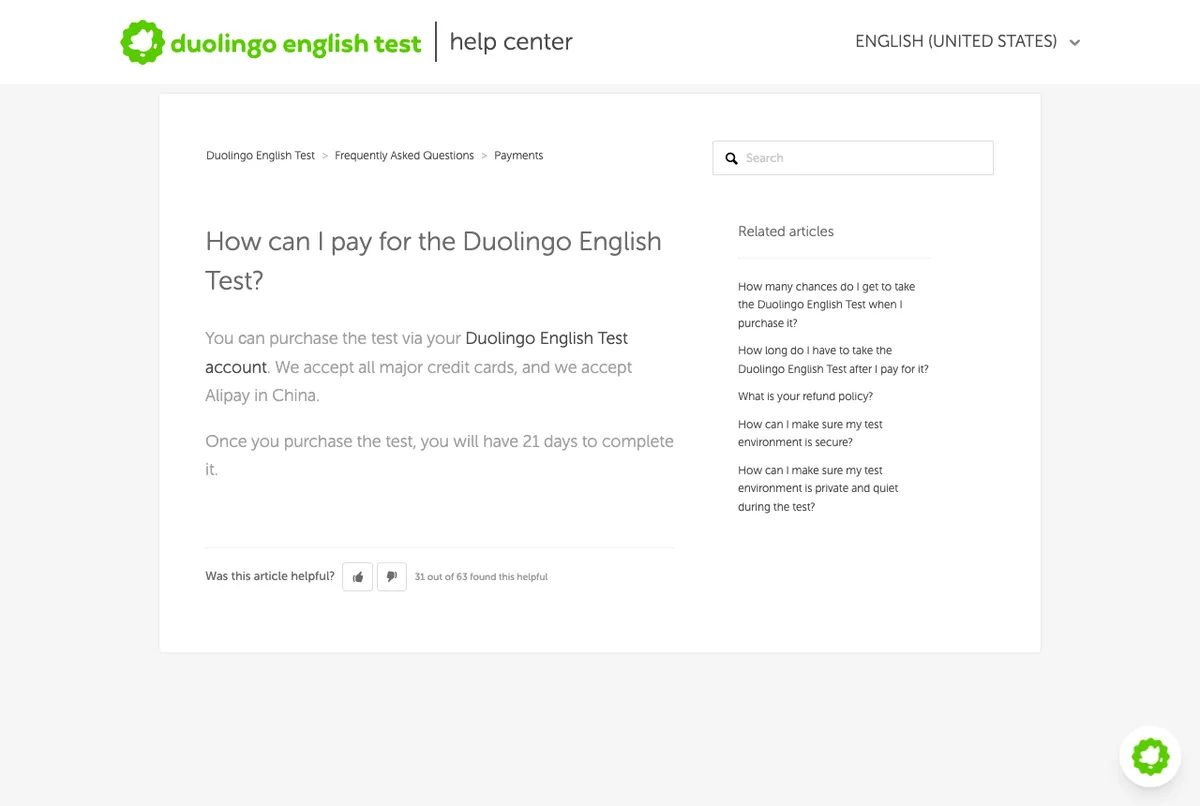Click 'Was this article helpful?' label
This screenshot has height=806, width=1200.
[x=270, y=576]
